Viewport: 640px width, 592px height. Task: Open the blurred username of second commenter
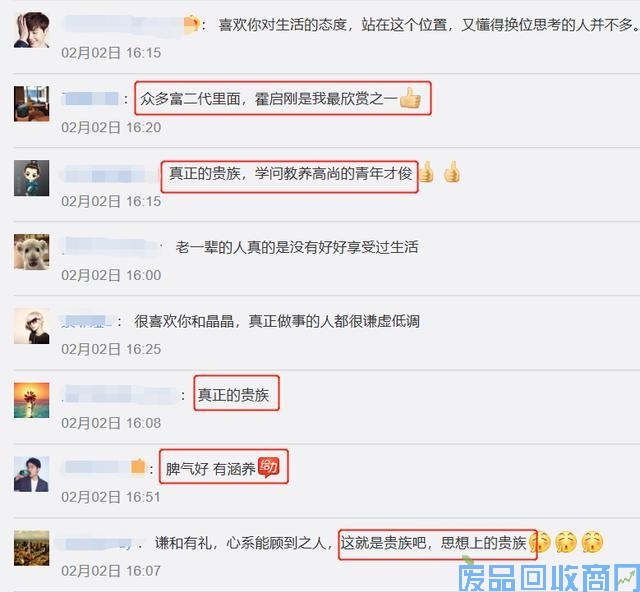click(x=90, y=98)
